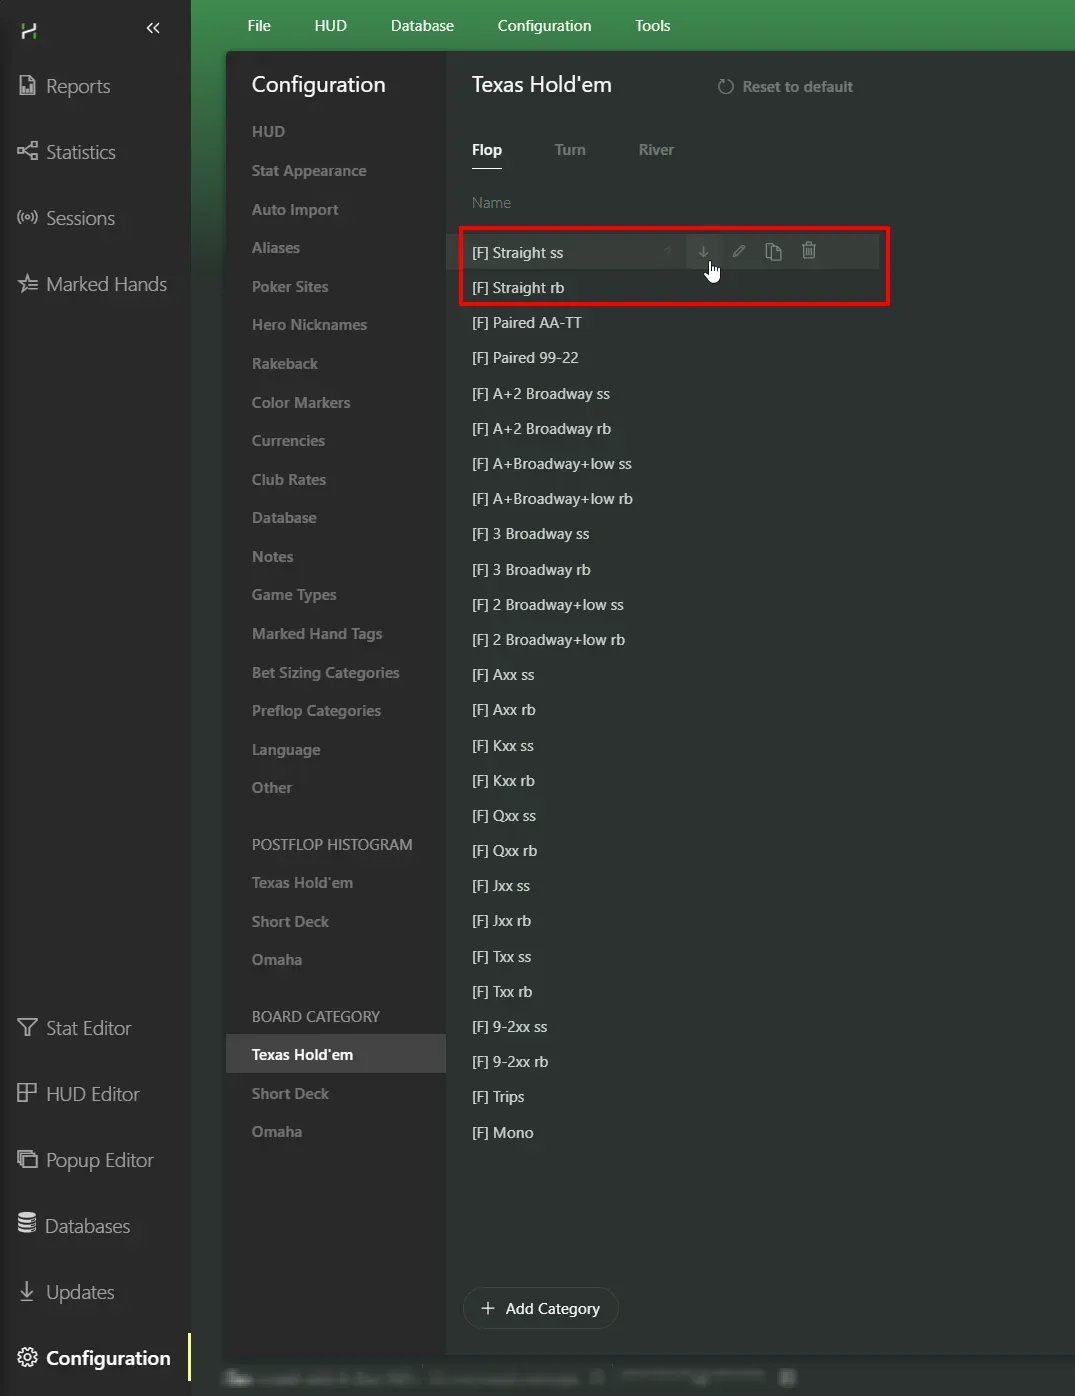Delete the Straight ss category with trash icon
The width and height of the screenshot is (1075, 1396).
point(809,252)
